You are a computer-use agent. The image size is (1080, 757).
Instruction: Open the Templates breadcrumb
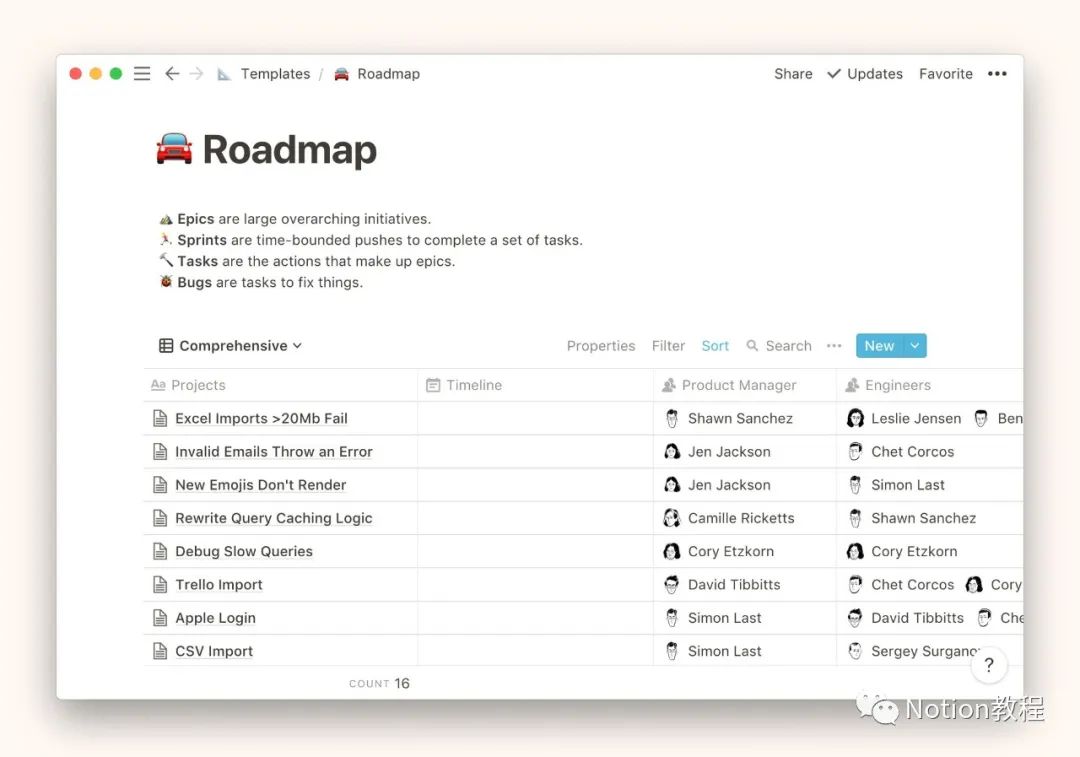[274, 74]
